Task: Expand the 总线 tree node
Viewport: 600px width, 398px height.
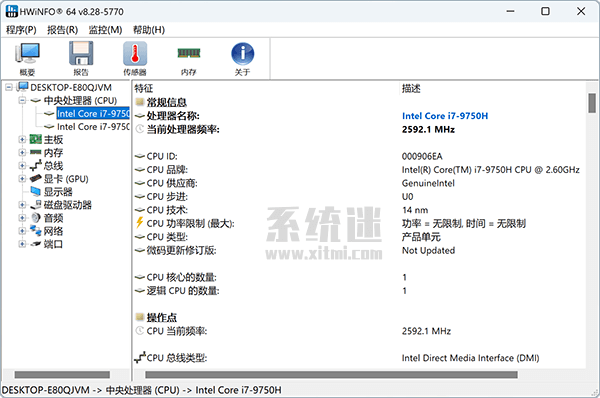Action: (x=22, y=165)
